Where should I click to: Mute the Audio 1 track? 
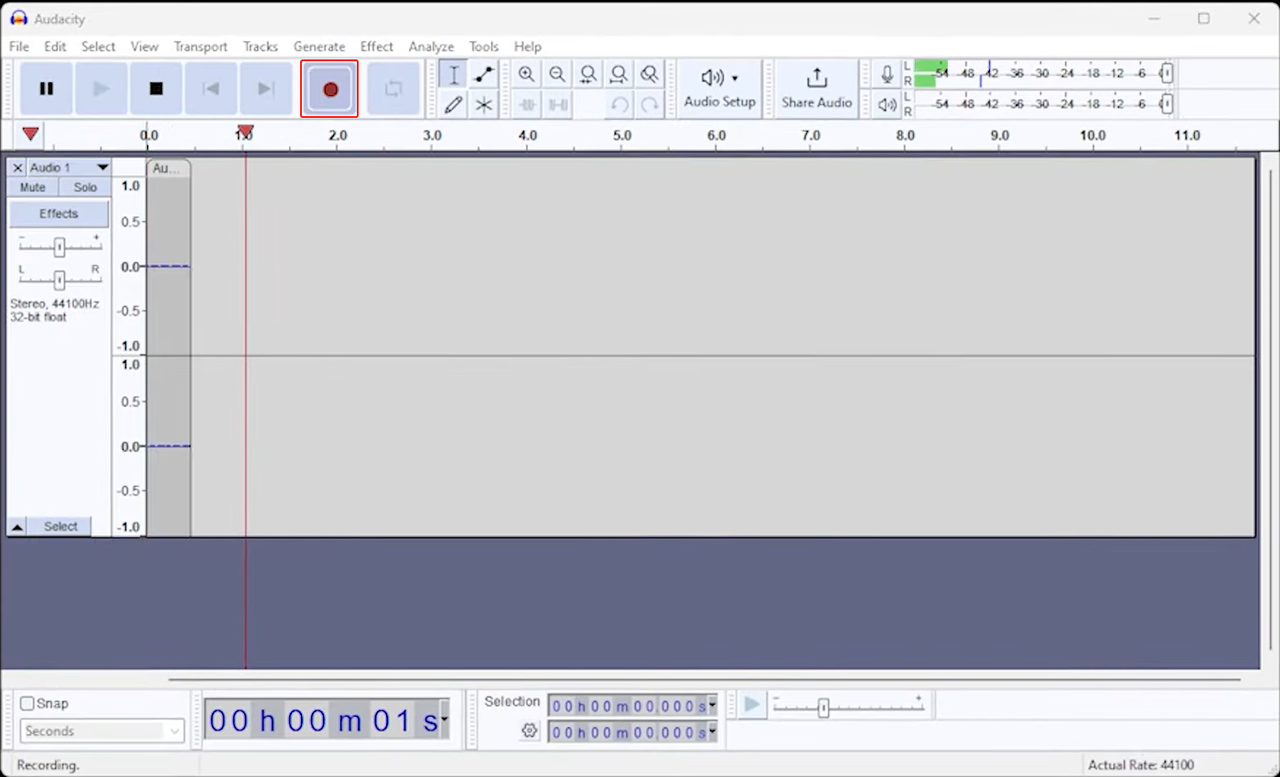point(32,187)
